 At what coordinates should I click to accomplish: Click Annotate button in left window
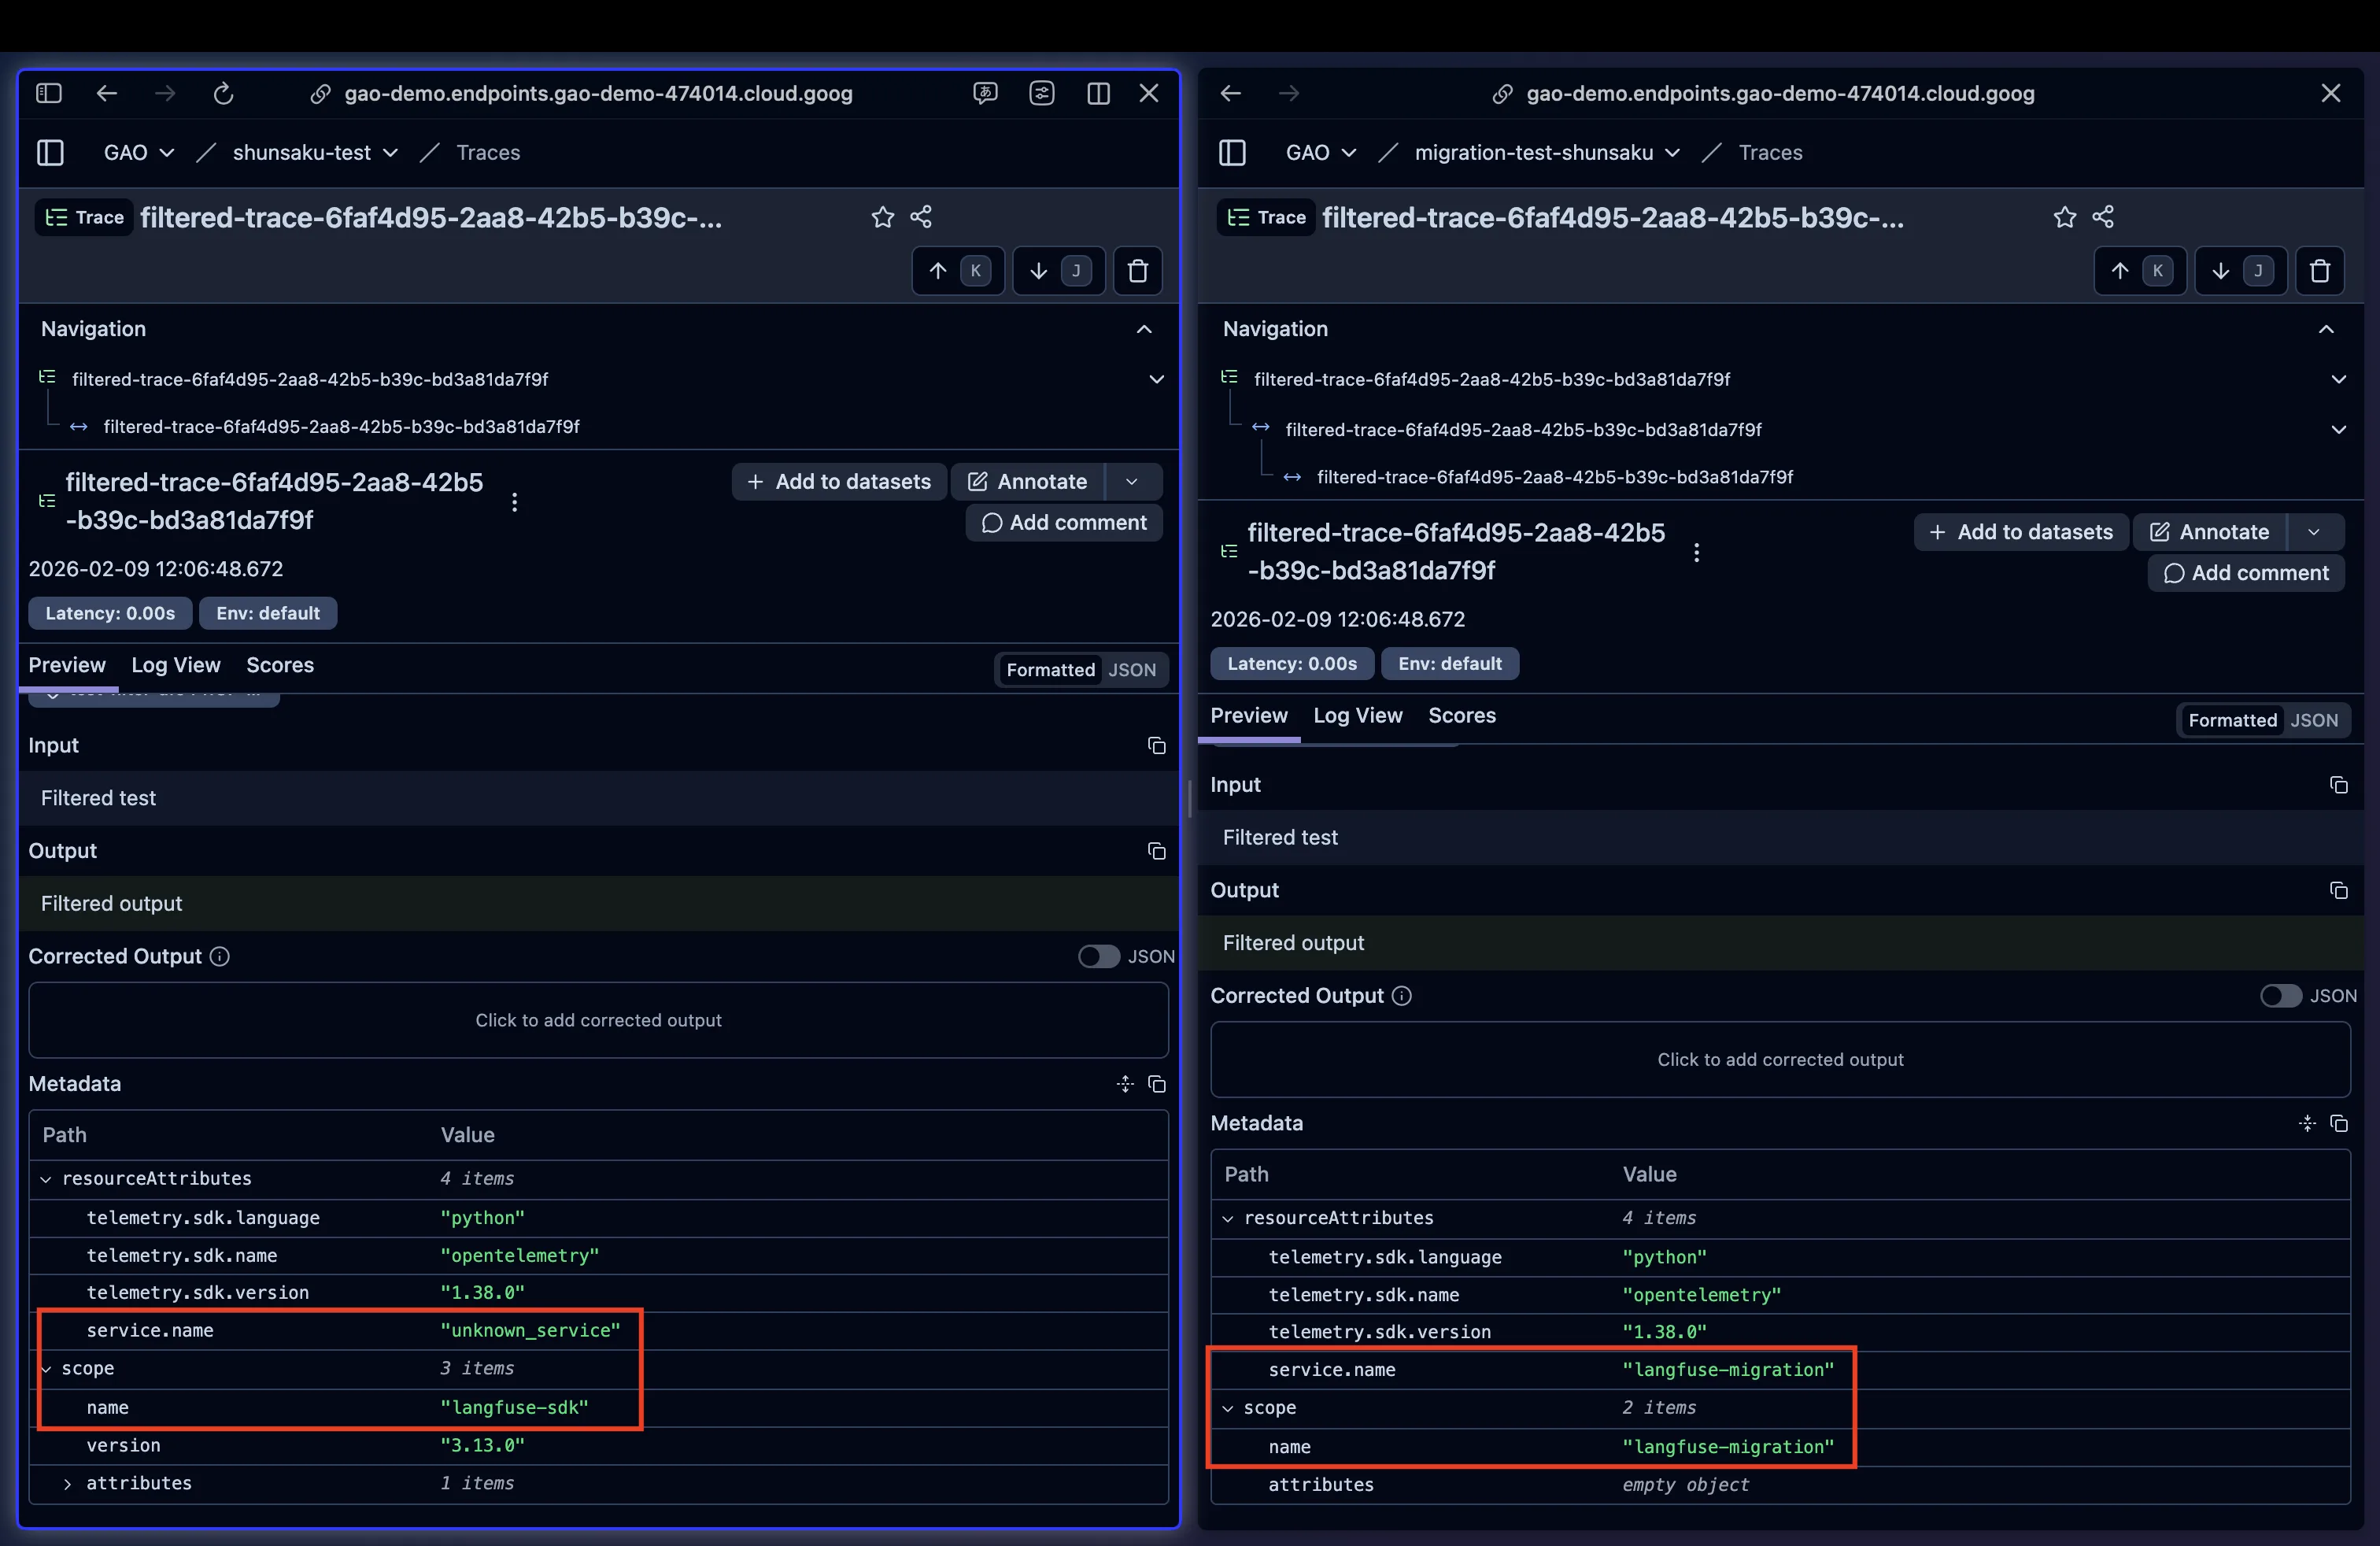click(x=1028, y=482)
